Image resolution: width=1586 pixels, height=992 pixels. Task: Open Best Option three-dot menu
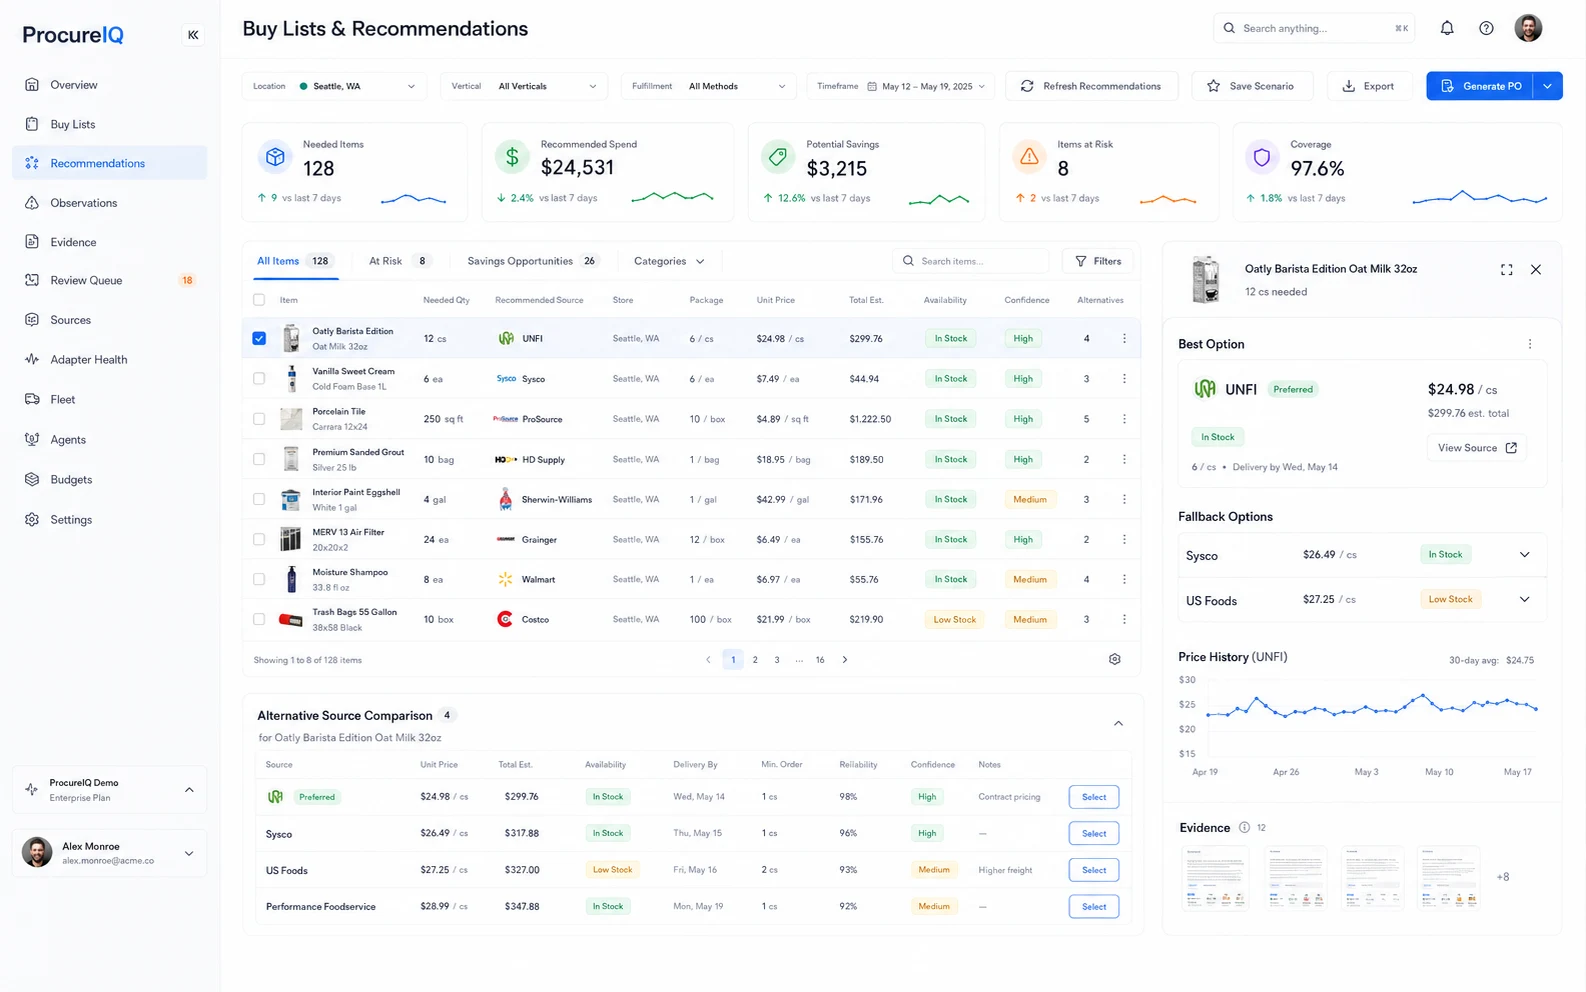pos(1529,344)
